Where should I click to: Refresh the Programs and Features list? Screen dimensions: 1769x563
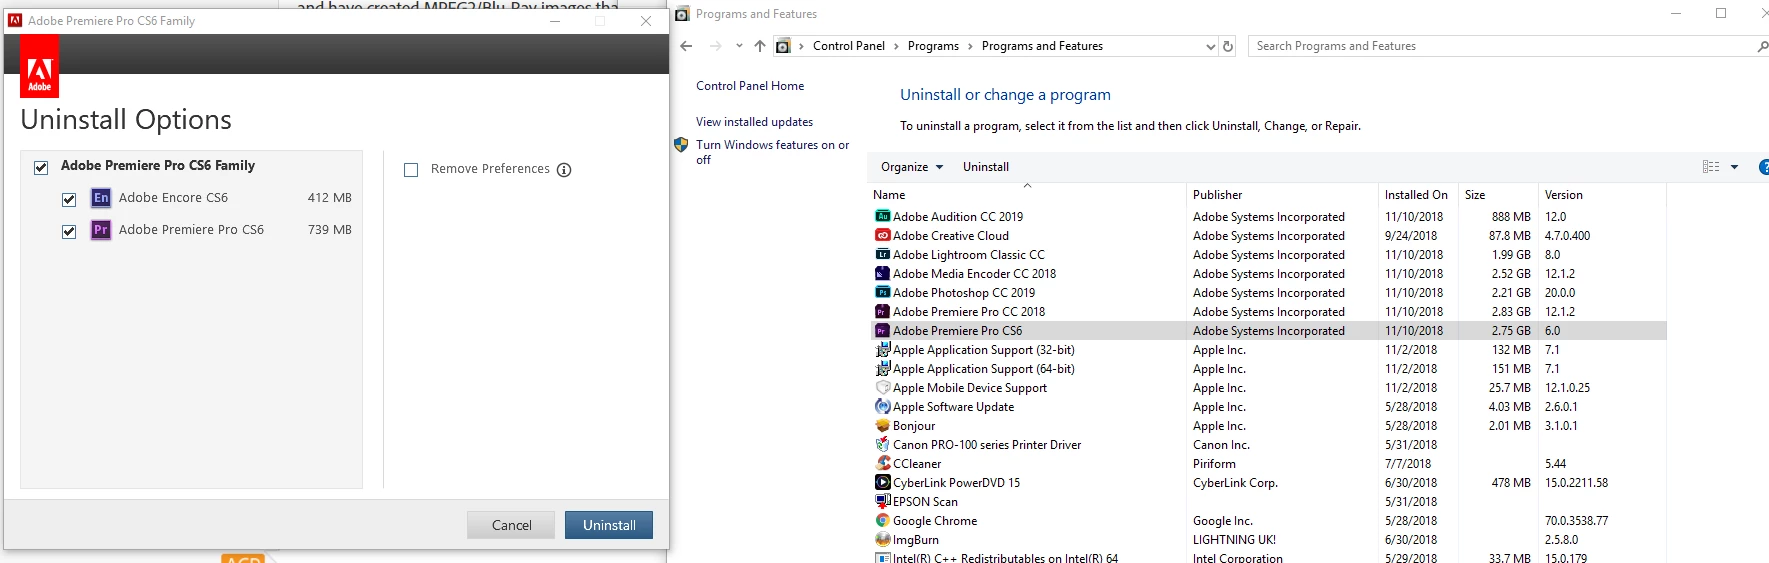tap(1228, 46)
